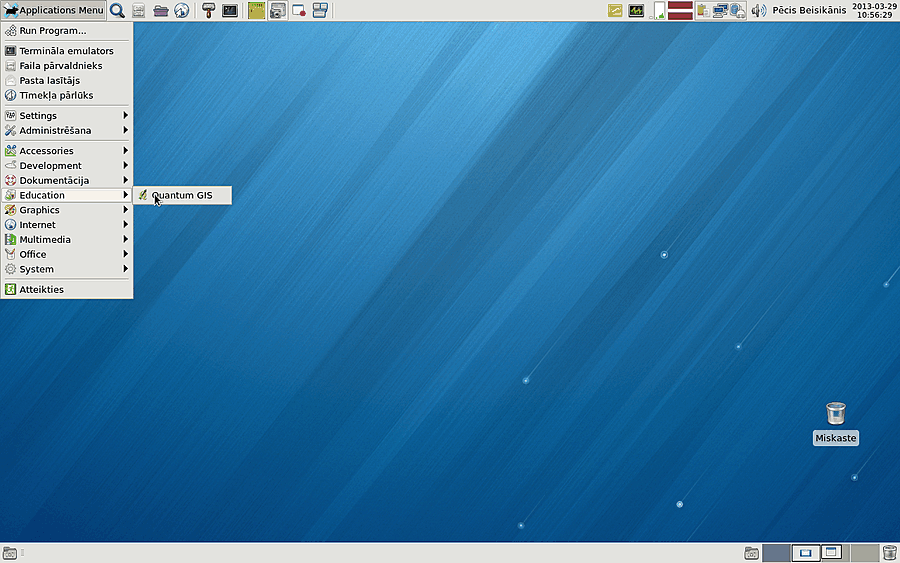Image resolution: width=900 pixels, height=563 pixels.
Task: Switch to the first workspace in pager
Action: pyautogui.click(x=776, y=553)
